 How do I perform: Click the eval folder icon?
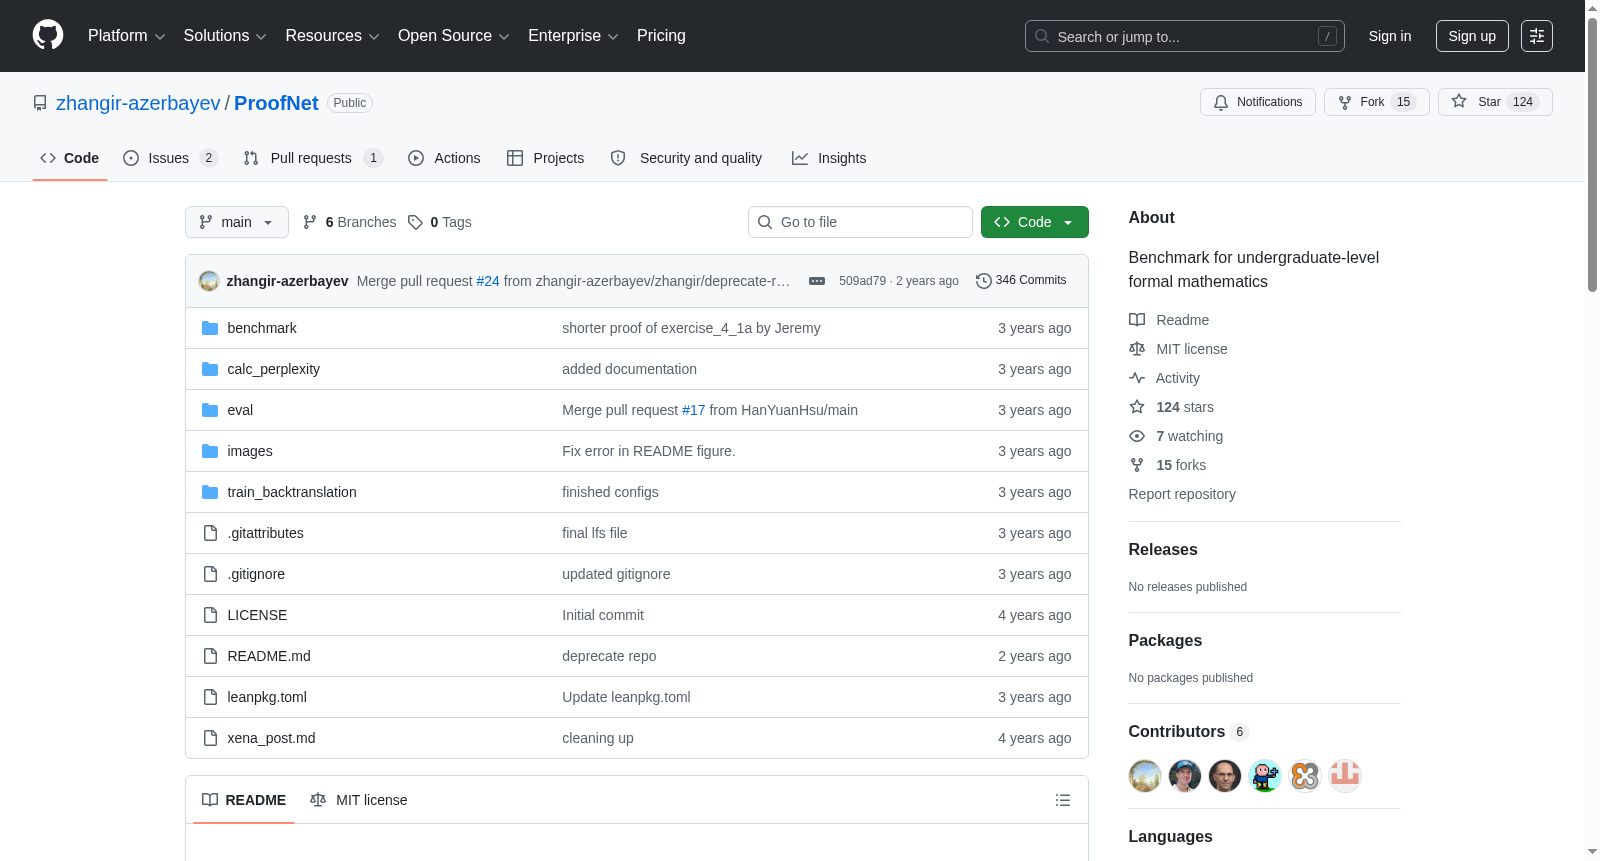[x=210, y=410]
